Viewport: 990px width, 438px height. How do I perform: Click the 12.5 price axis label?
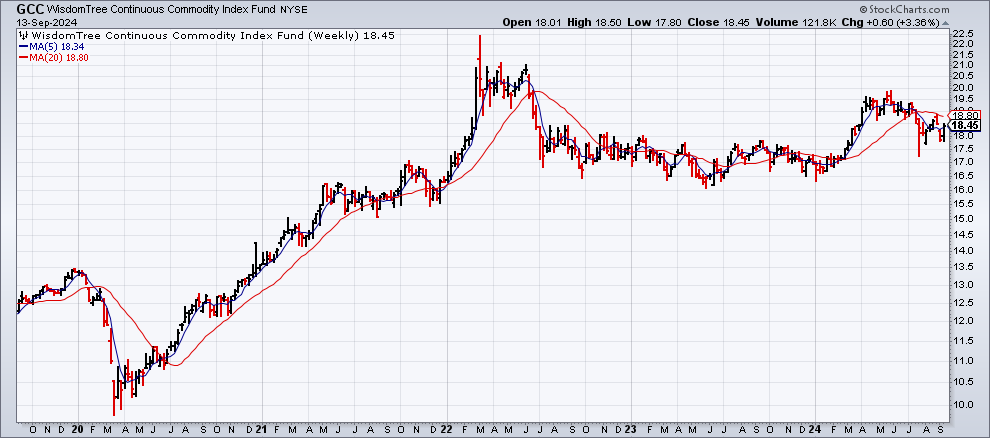964,303
